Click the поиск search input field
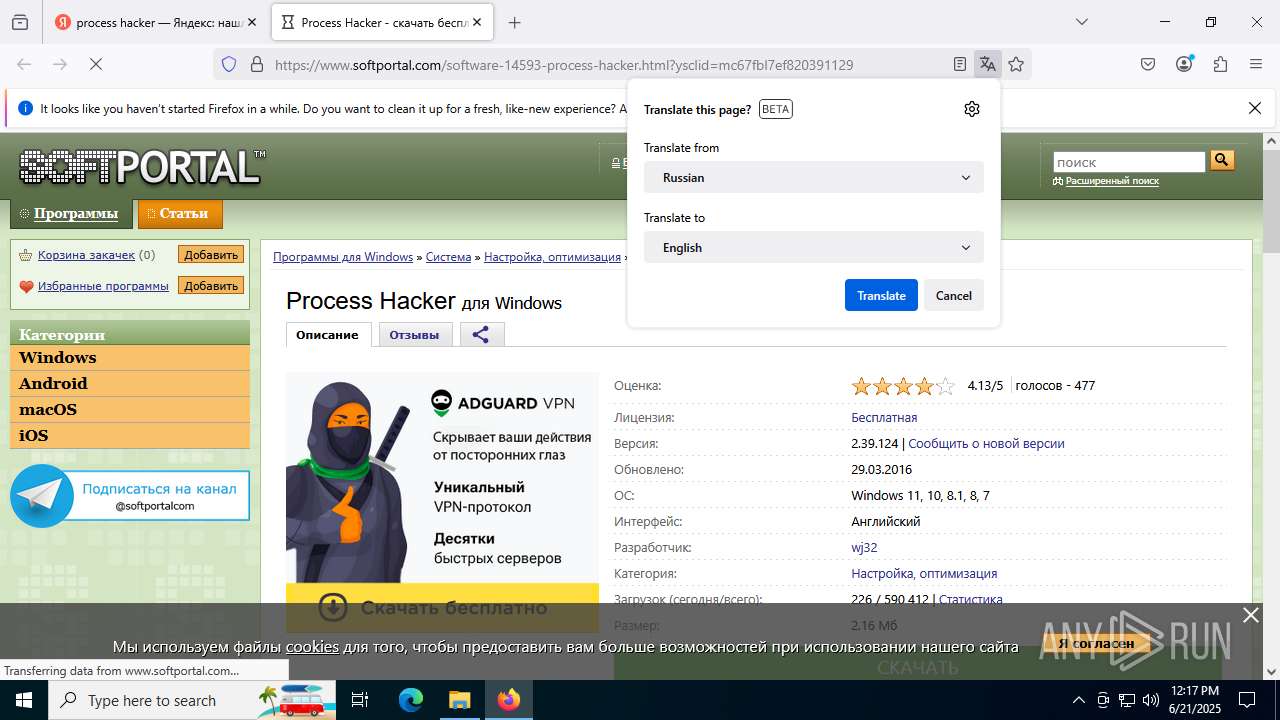 click(1129, 162)
